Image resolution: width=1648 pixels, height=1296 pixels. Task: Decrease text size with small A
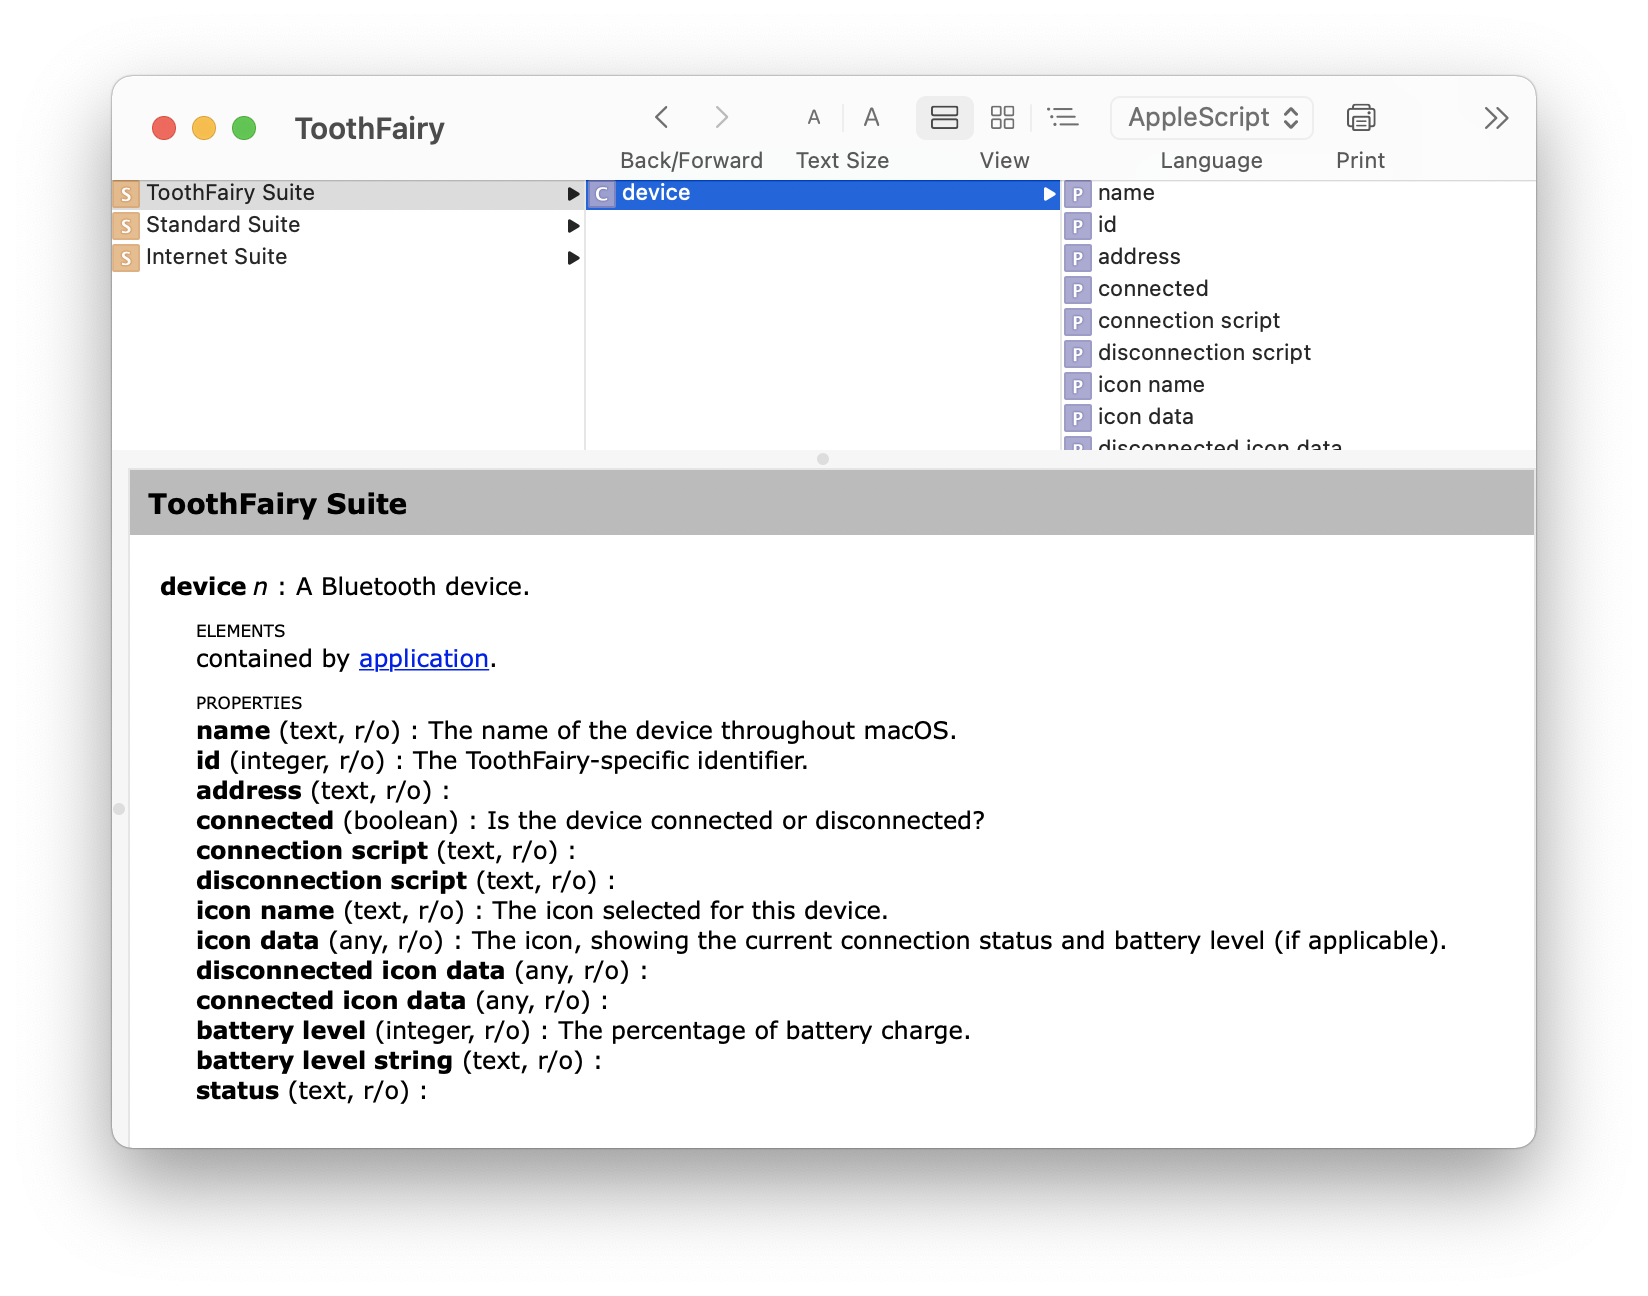tap(814, 118)
